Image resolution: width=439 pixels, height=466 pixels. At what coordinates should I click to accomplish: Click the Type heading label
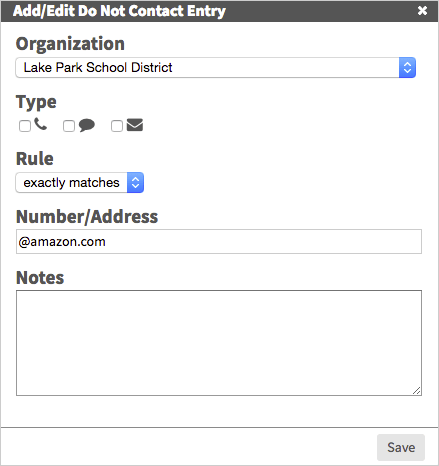coord(36,102)
